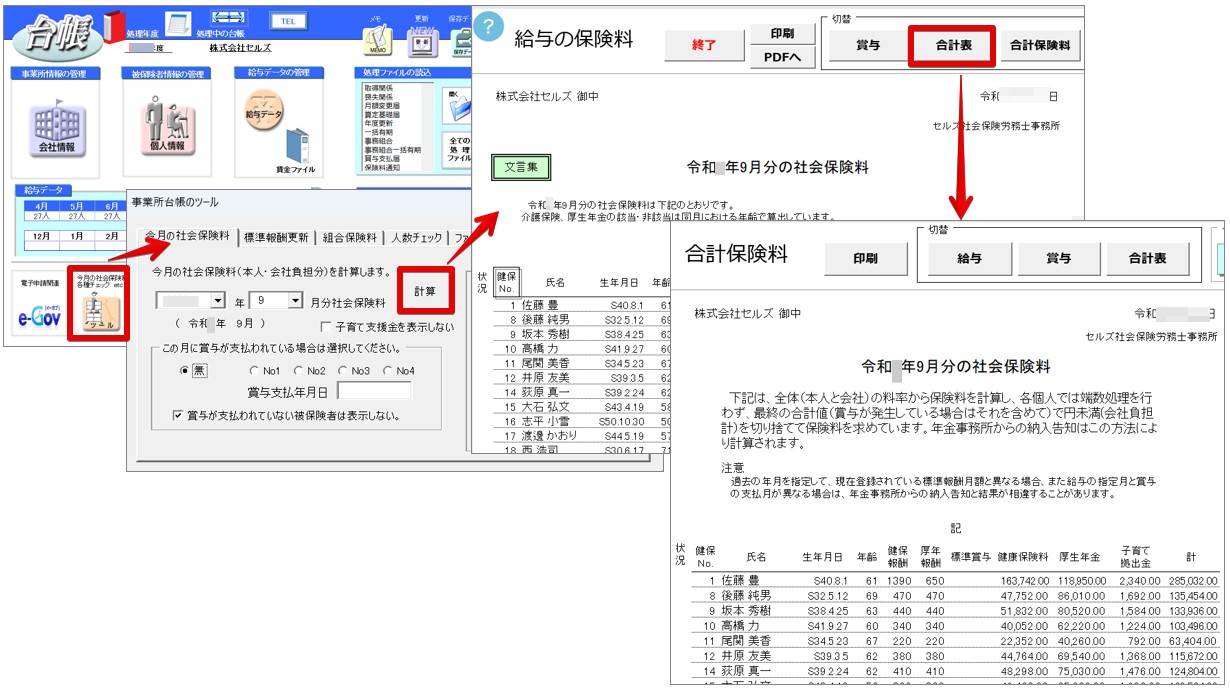Click the MEMO notepad icon

click(377, 39)
